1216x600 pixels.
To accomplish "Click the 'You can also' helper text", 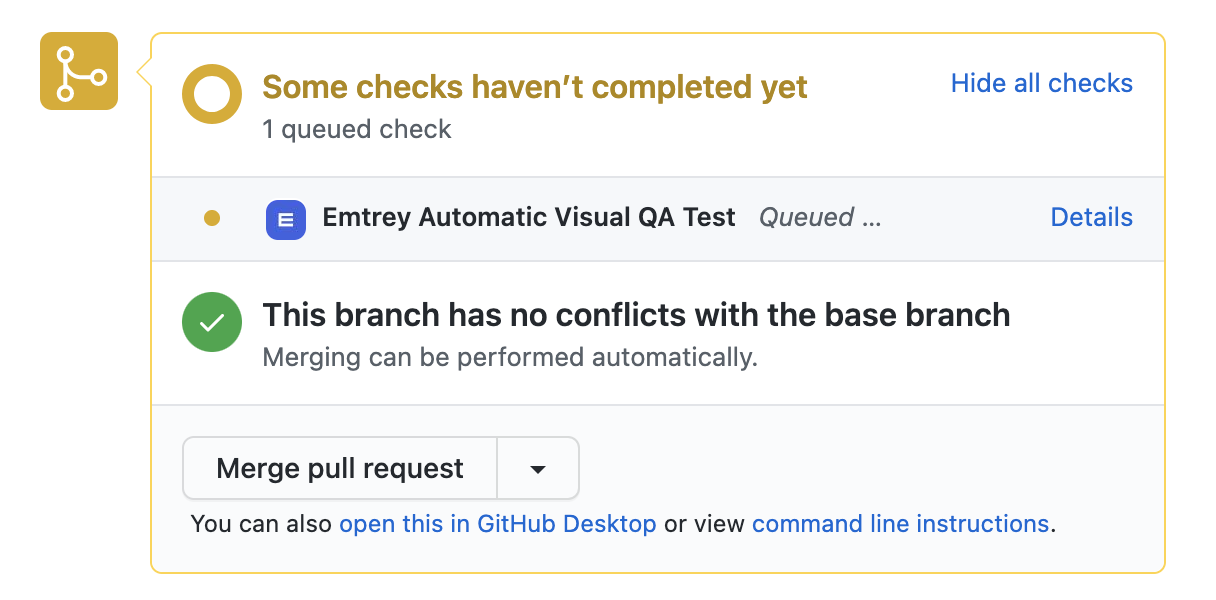I will (x=262, y=524).
